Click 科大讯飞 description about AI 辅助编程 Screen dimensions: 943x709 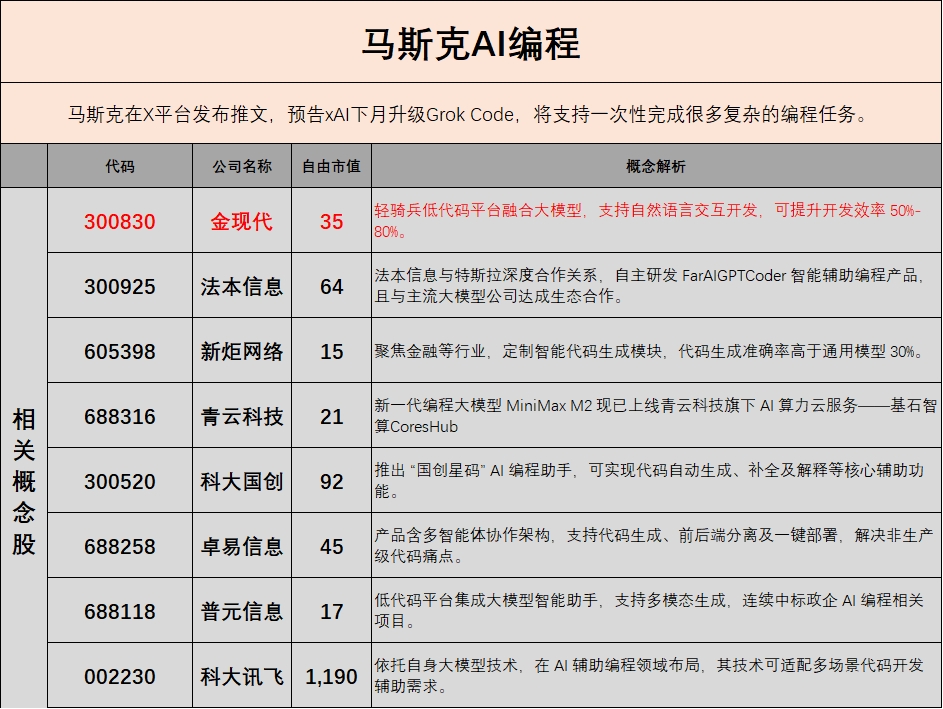tap(649, 675)
